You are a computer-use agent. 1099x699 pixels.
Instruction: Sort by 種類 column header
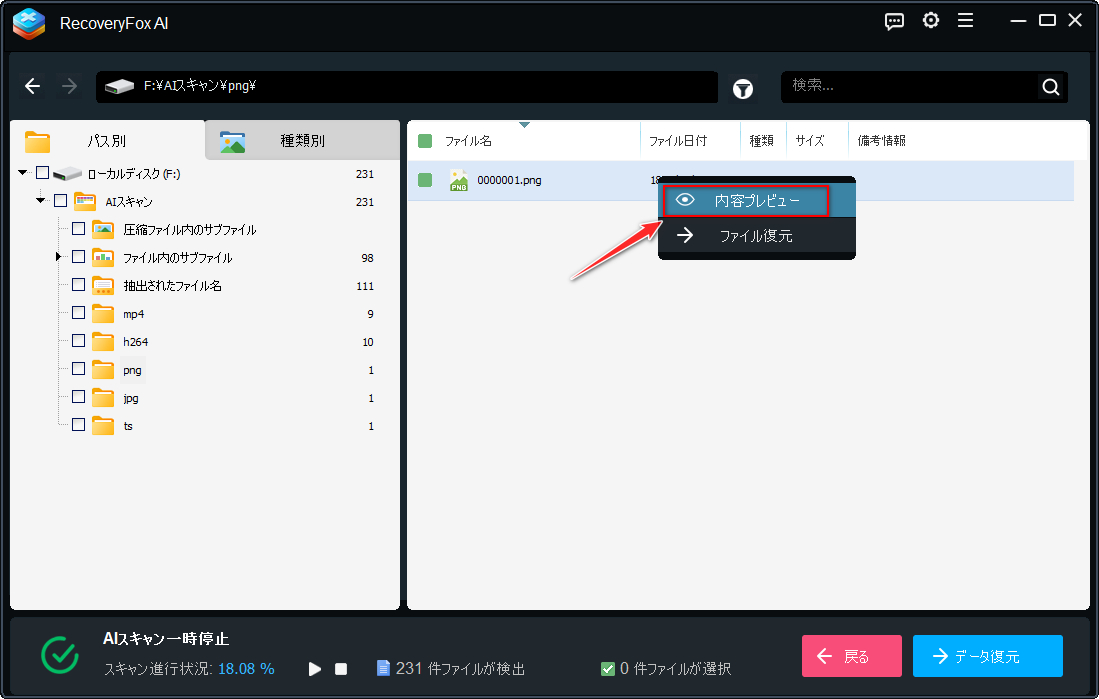(x=761, y=141)
